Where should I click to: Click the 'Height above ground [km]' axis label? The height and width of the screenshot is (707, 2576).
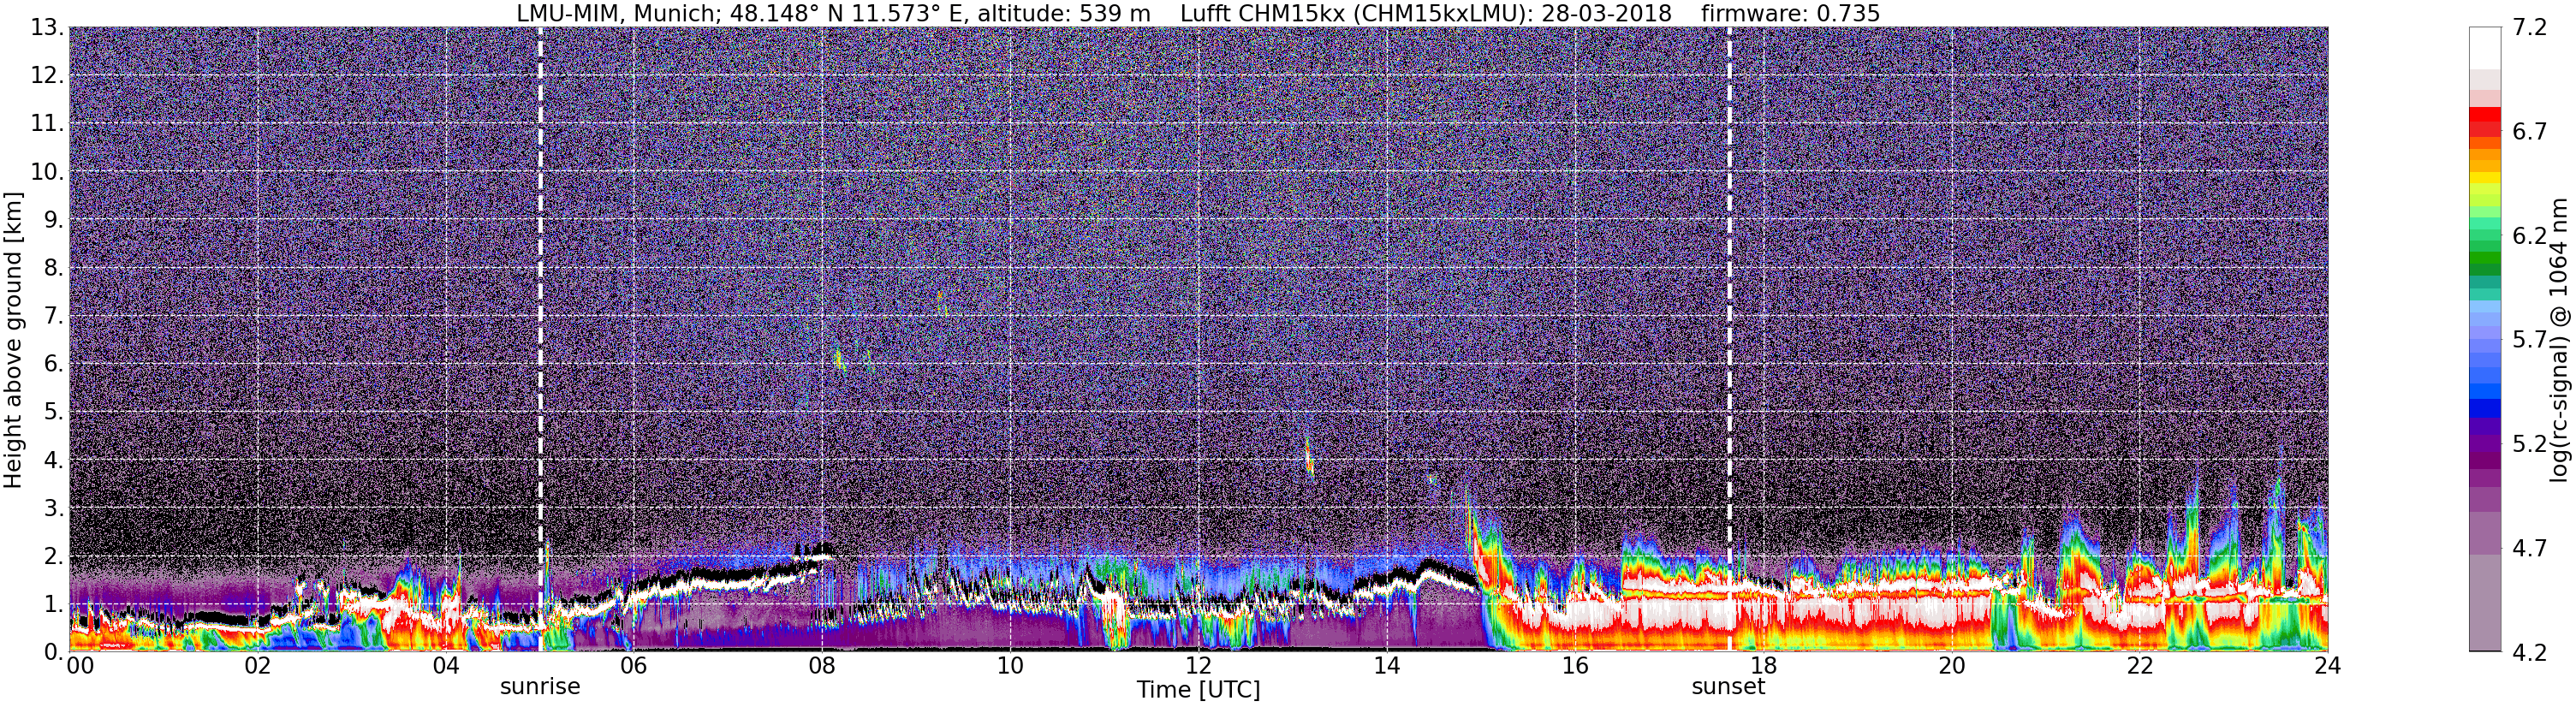(x=13, y=340)
